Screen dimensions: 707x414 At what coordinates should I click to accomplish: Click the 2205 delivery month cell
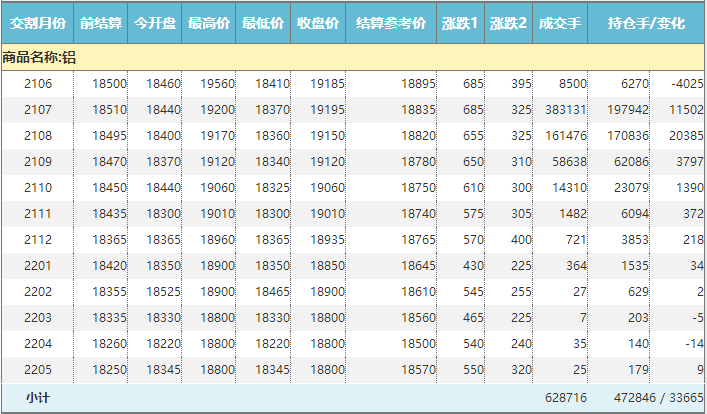(38, 370)
